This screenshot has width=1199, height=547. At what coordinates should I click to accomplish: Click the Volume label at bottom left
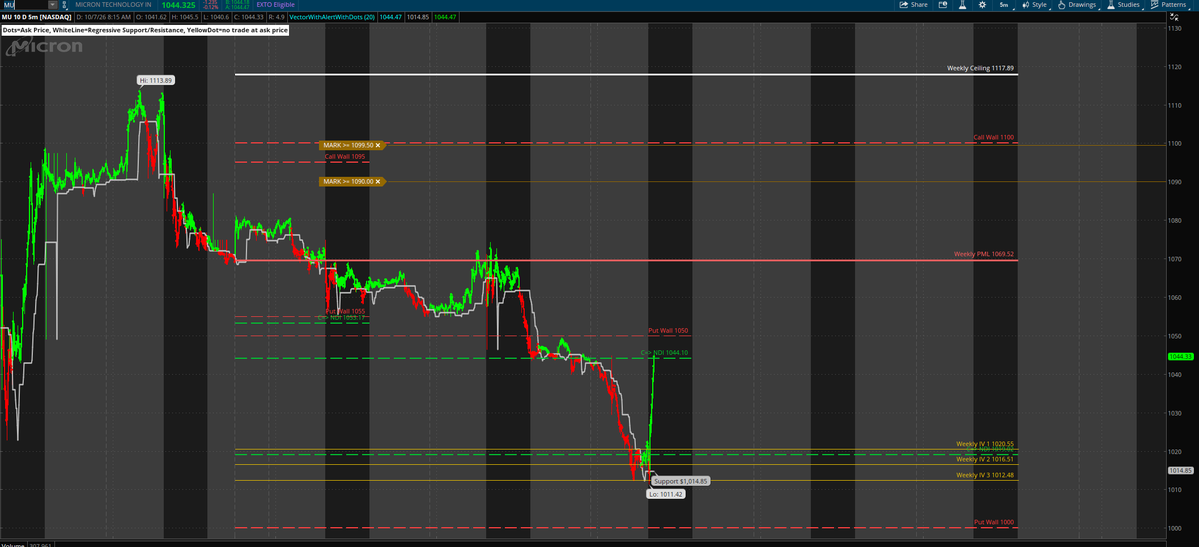click(x=13, y=545)
